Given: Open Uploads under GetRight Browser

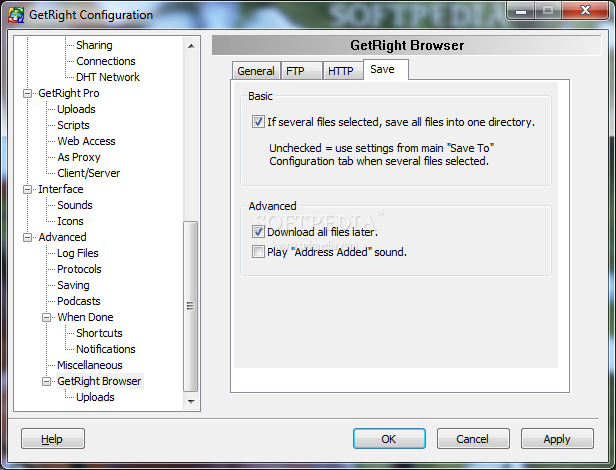Looking at the screenshot, I should tap(95, 397).
